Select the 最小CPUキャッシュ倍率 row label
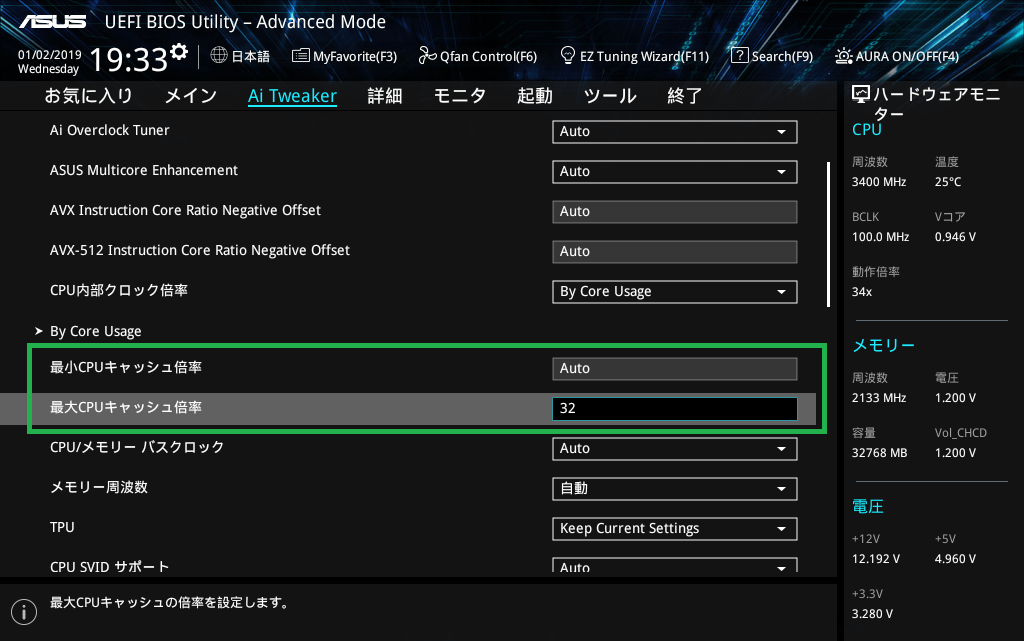The height and width of the screenshot is (641, 1024). pos(126,367)
